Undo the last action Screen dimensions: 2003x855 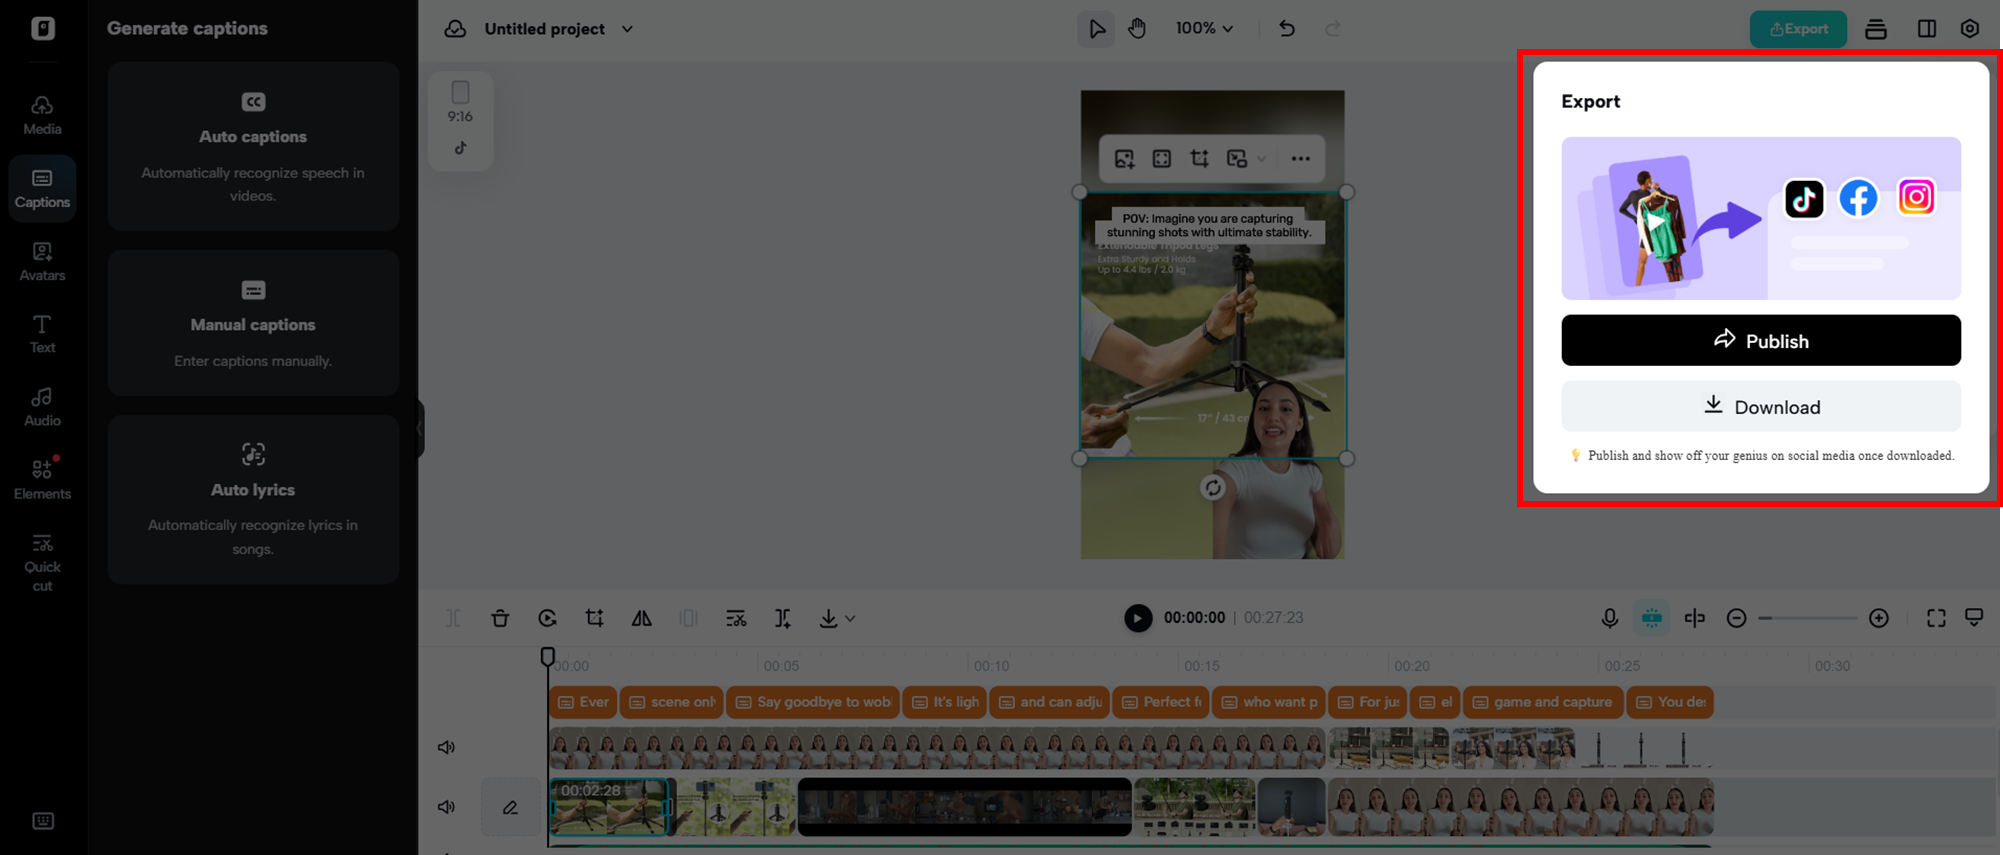(1287, 29)
